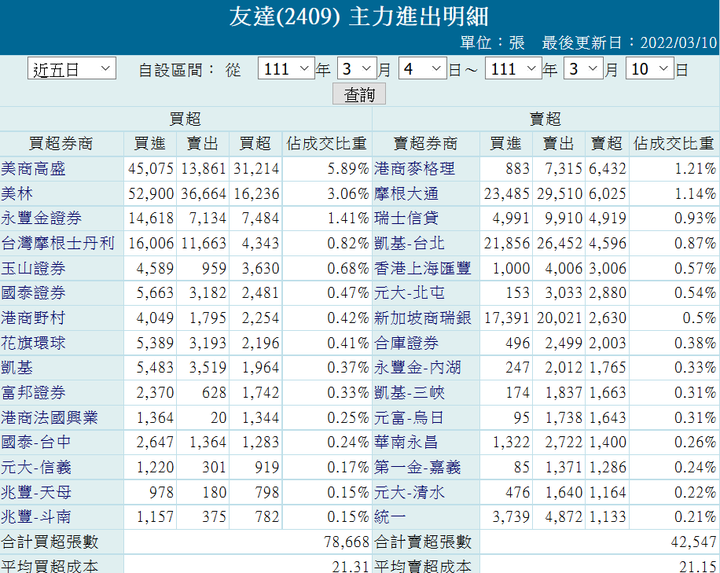Open broker link 瑞士信貸
This screenshot has width=720, height=573.
click(x=406, y=219)
